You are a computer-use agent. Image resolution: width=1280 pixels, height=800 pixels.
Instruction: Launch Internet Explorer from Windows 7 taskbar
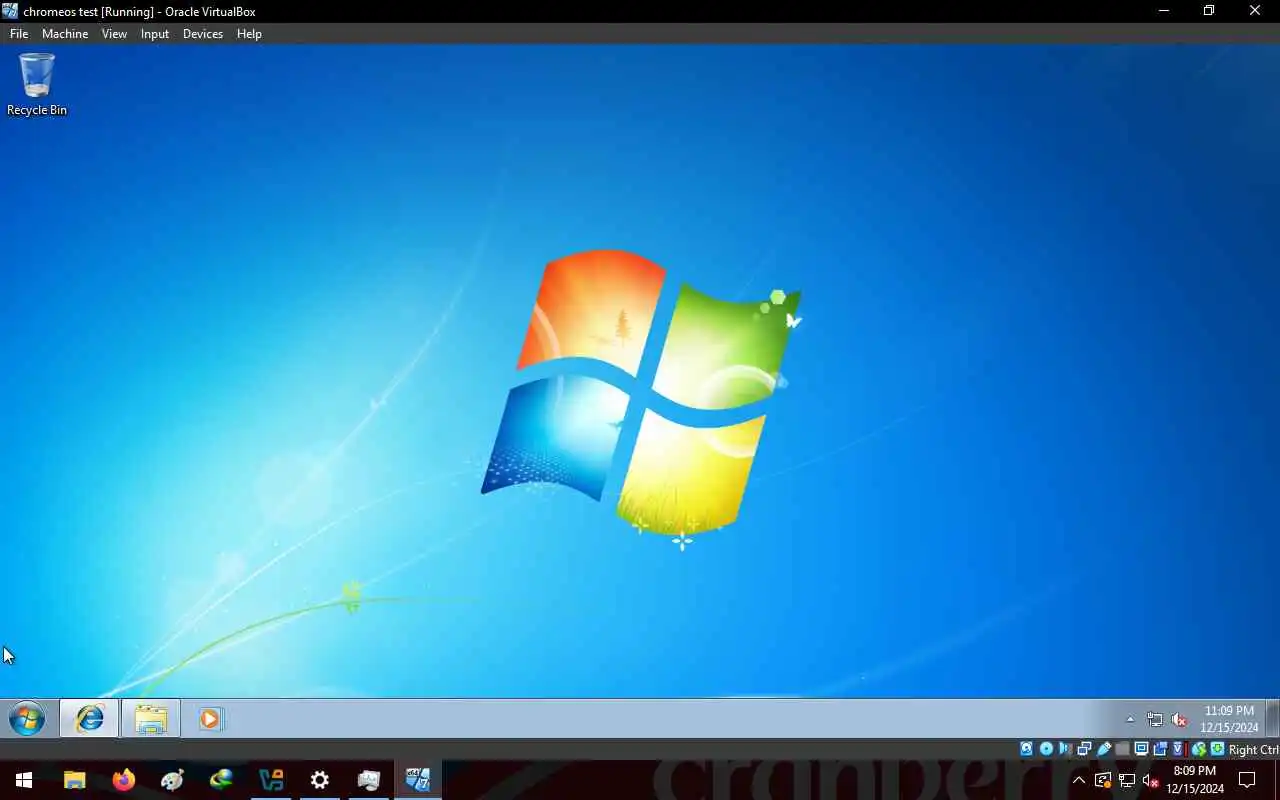[89, 718]
